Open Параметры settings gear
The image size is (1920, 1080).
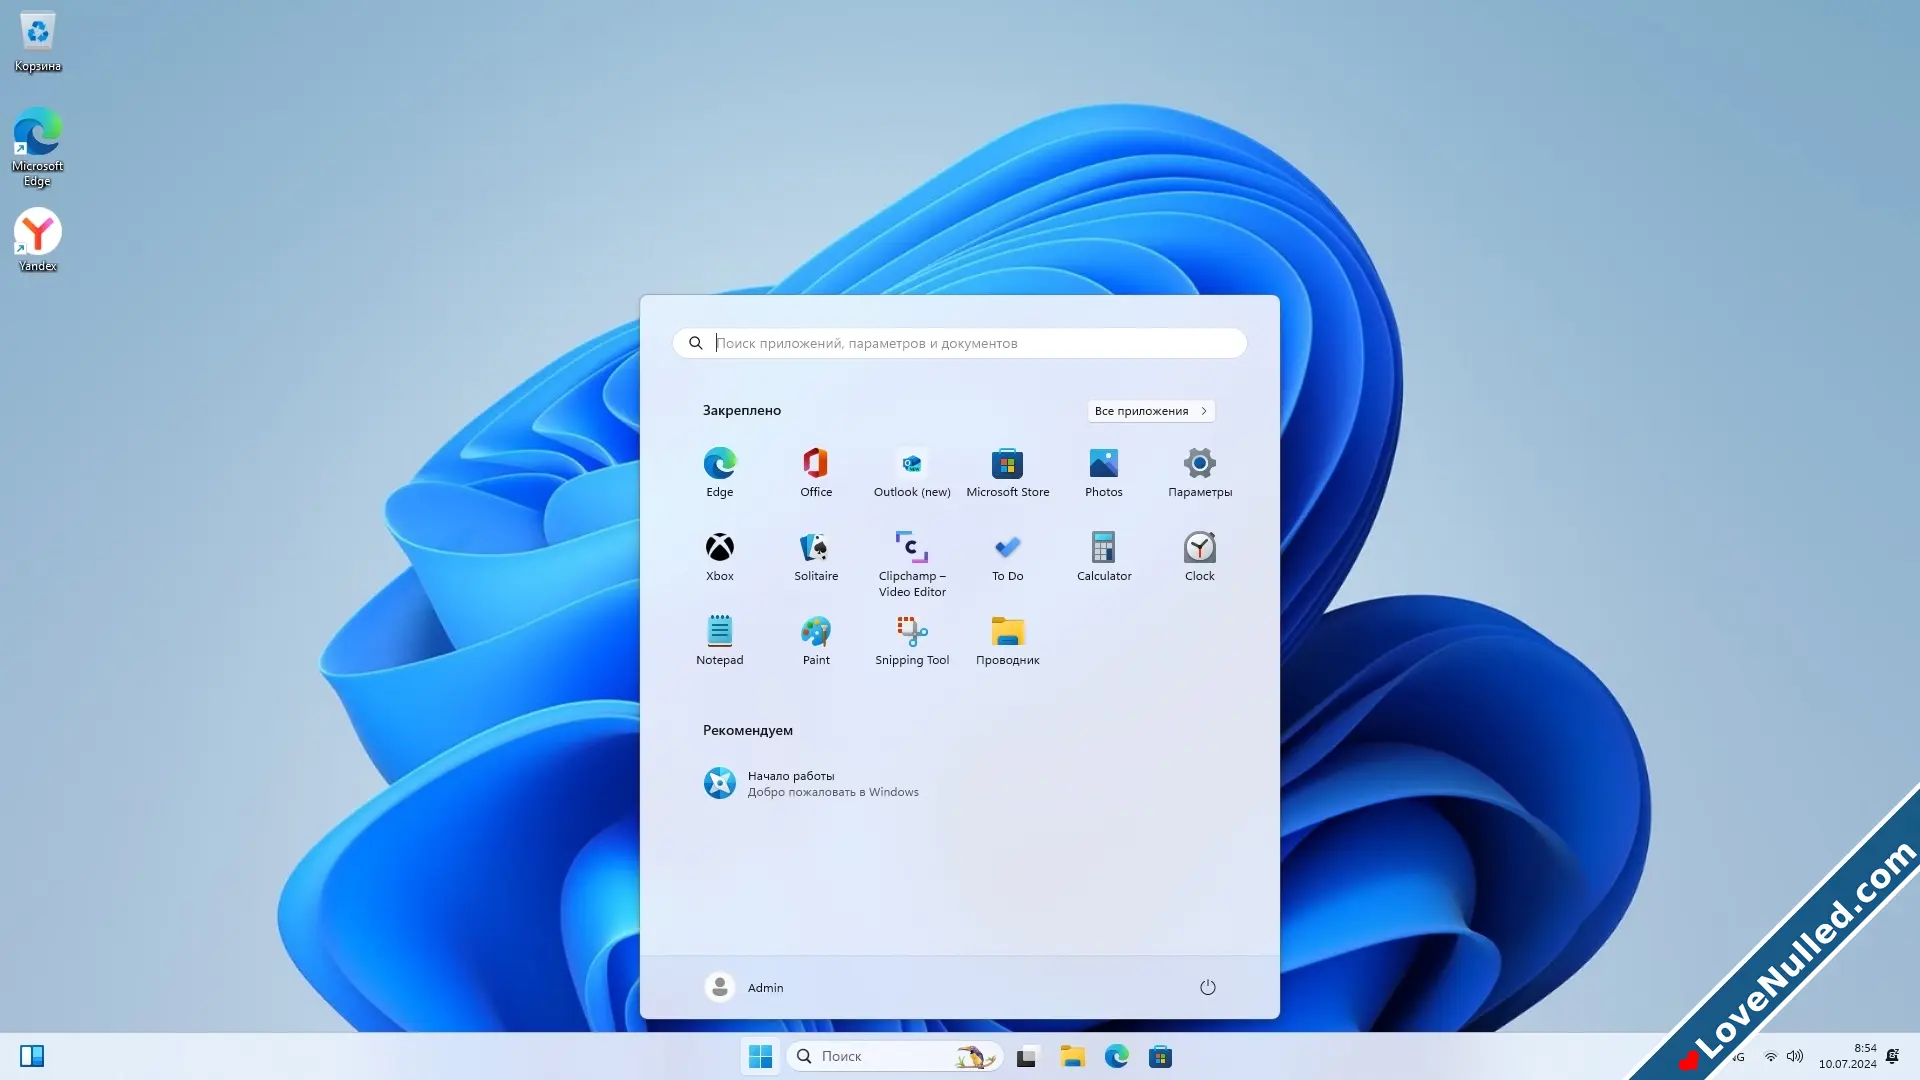[1200, 473]
